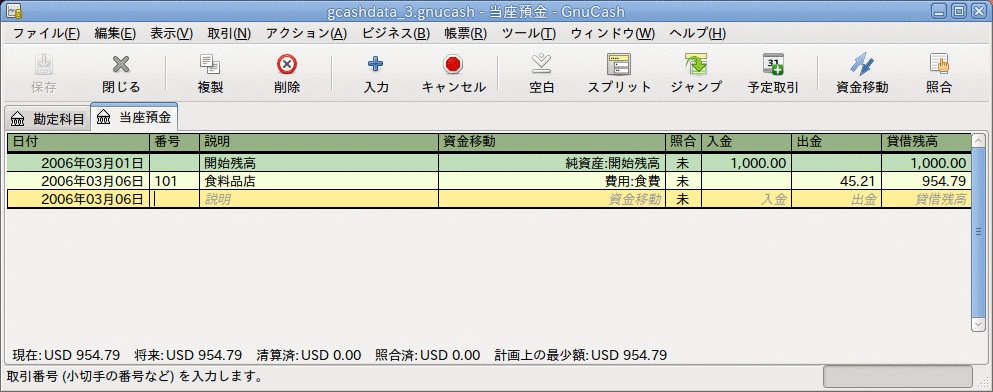
Task: Click the 資金移動 column header
Action: point(552,142)
